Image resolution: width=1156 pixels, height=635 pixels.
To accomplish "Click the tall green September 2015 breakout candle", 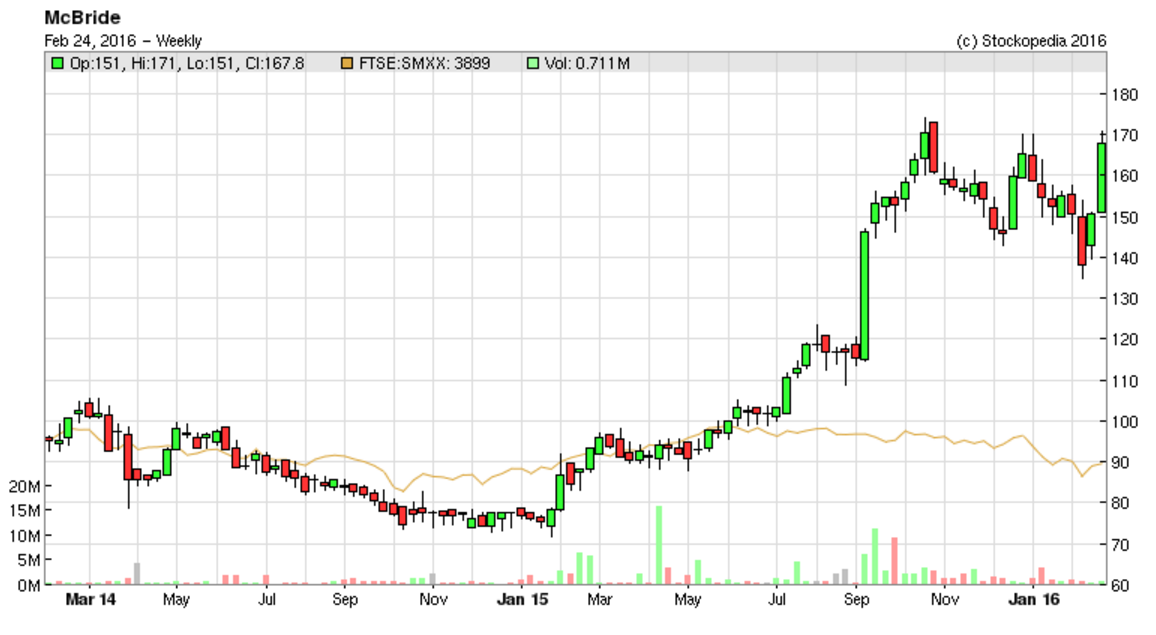I will tap(865, 295).
